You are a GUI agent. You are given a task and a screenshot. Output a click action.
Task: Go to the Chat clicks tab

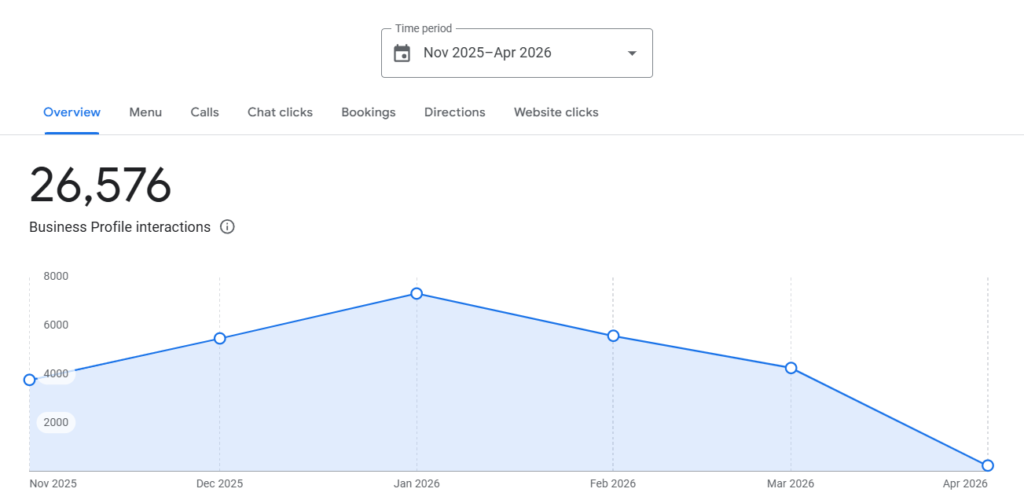(x=280, y=112)
